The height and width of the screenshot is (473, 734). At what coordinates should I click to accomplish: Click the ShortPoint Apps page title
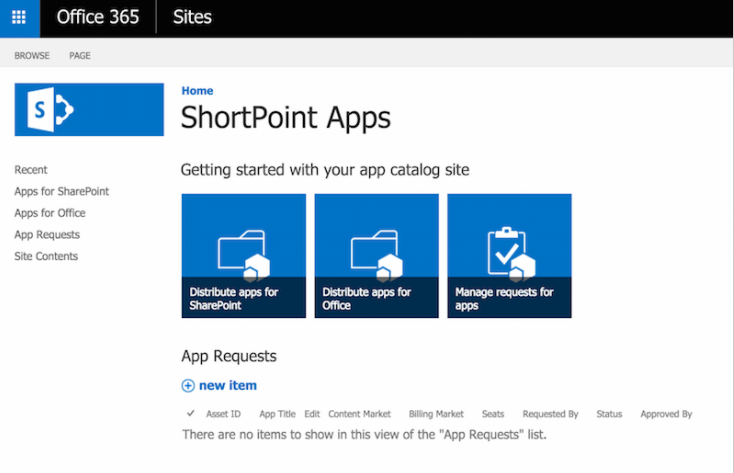pos(286,118)
